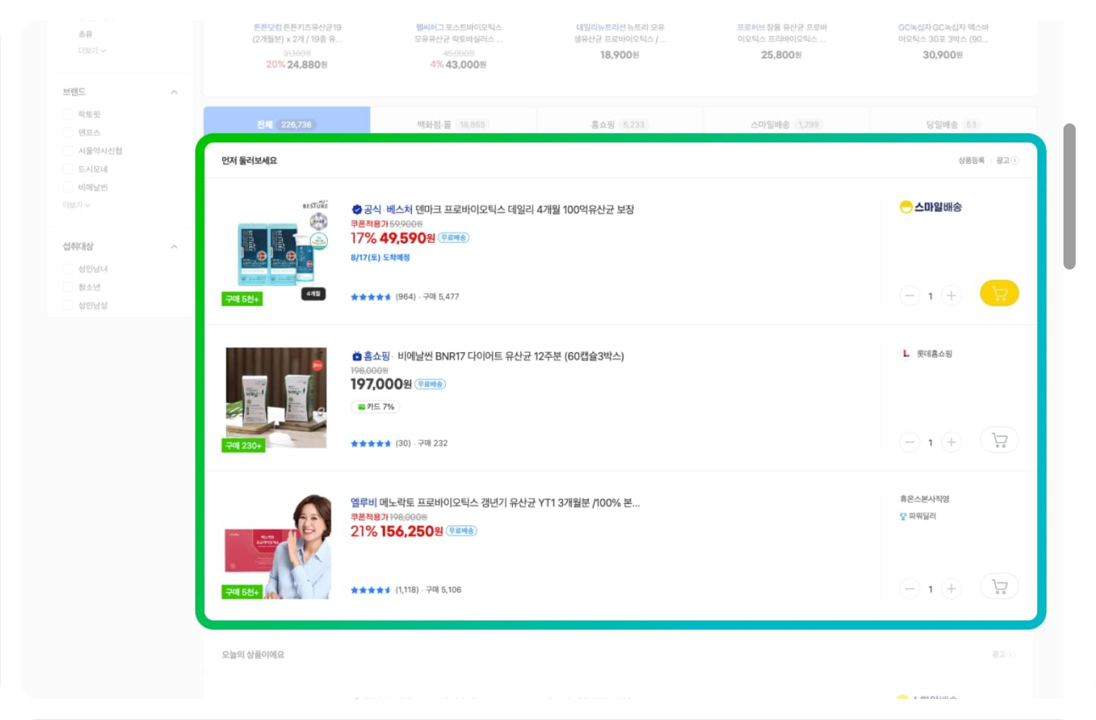Click 무료배송 badge next to 197,000원
Viewport: 1096px width, 720px height.
pos(430,384)
